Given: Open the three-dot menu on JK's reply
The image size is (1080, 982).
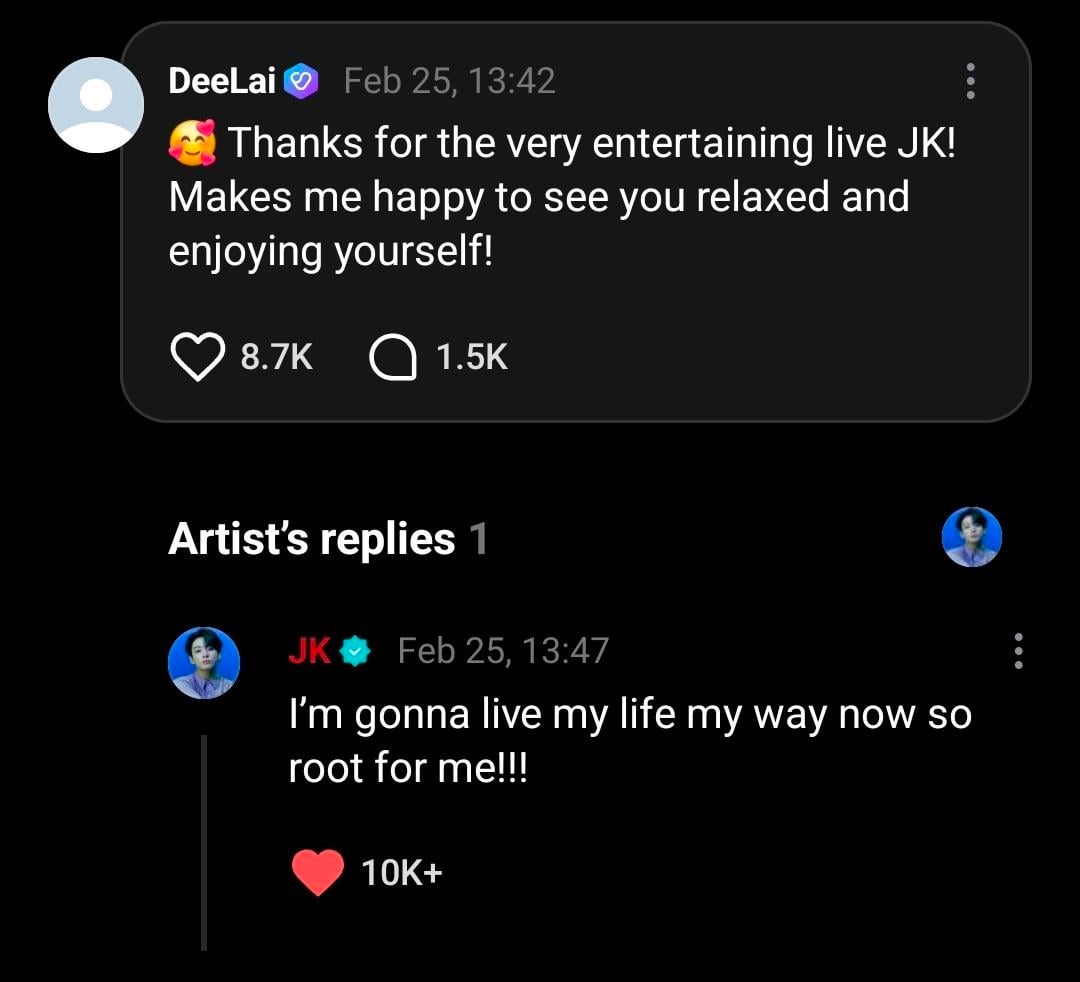Looking at the screenshot, I should pyautogui.click(x=1018, y=651).
